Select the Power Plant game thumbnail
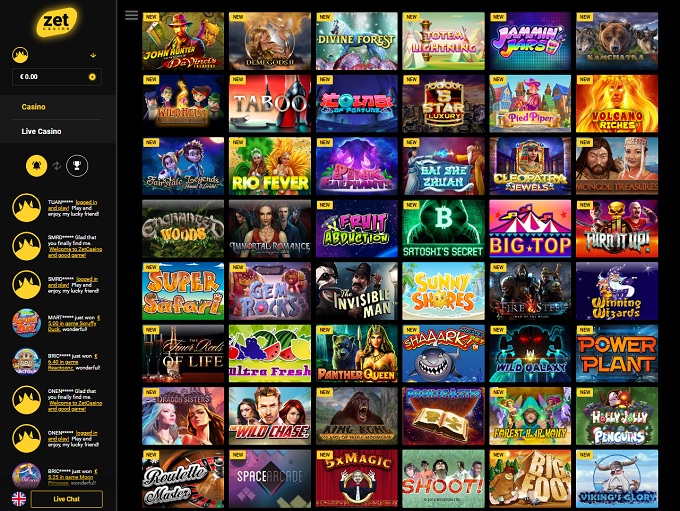 (x=617, y=354)
